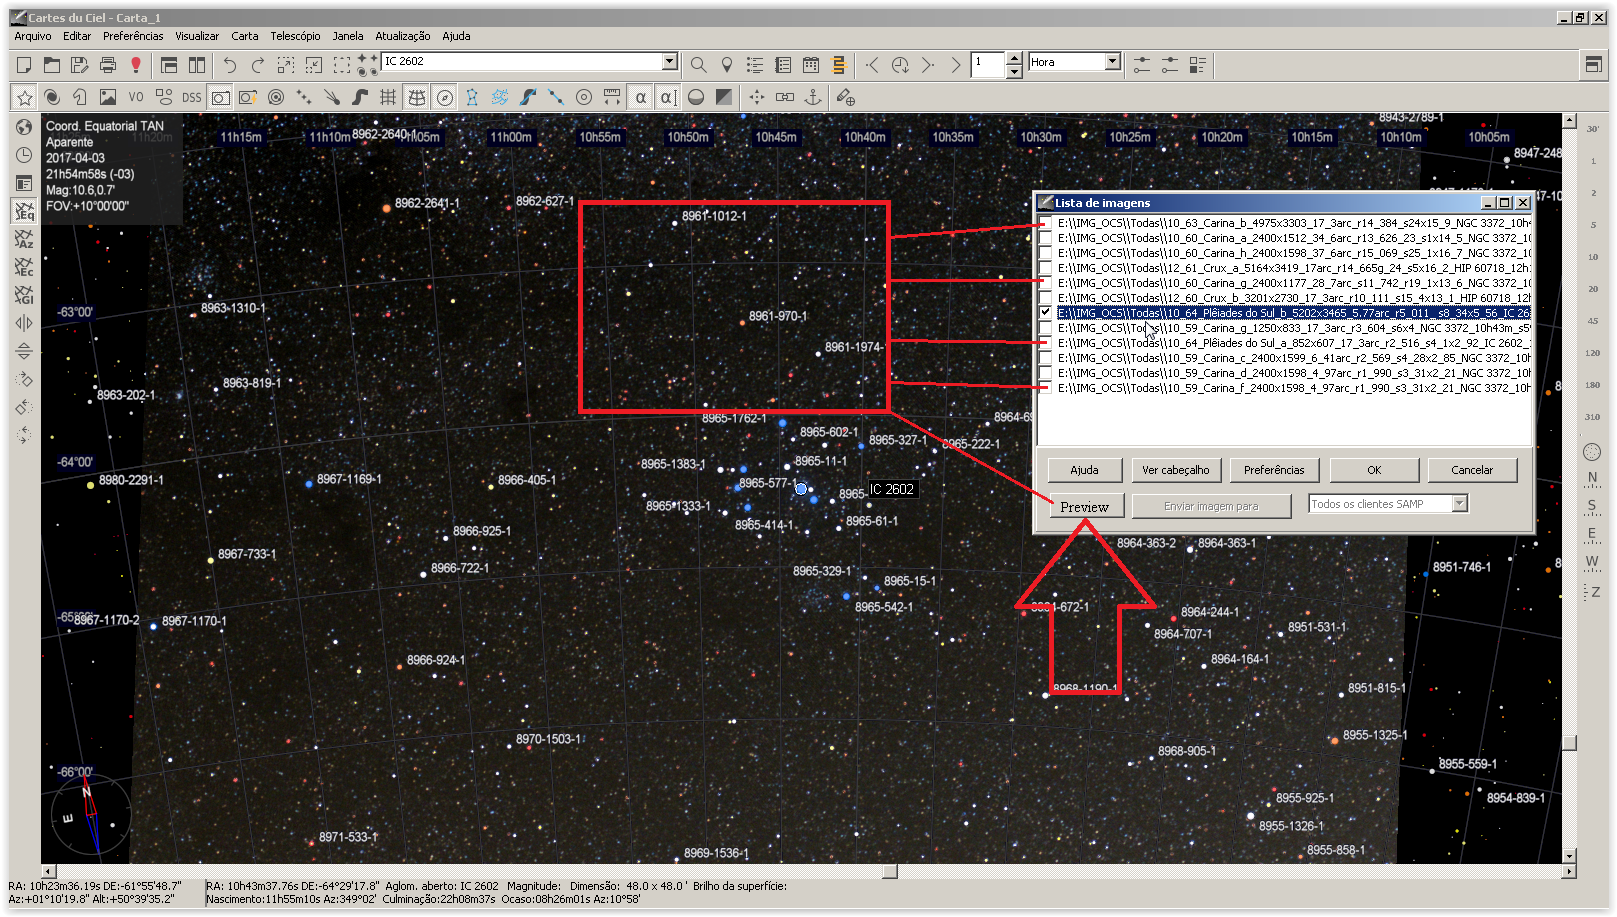Save the chart with the floppy disk icon
This screenshot has height=917, width=1617.
(80, 65)
